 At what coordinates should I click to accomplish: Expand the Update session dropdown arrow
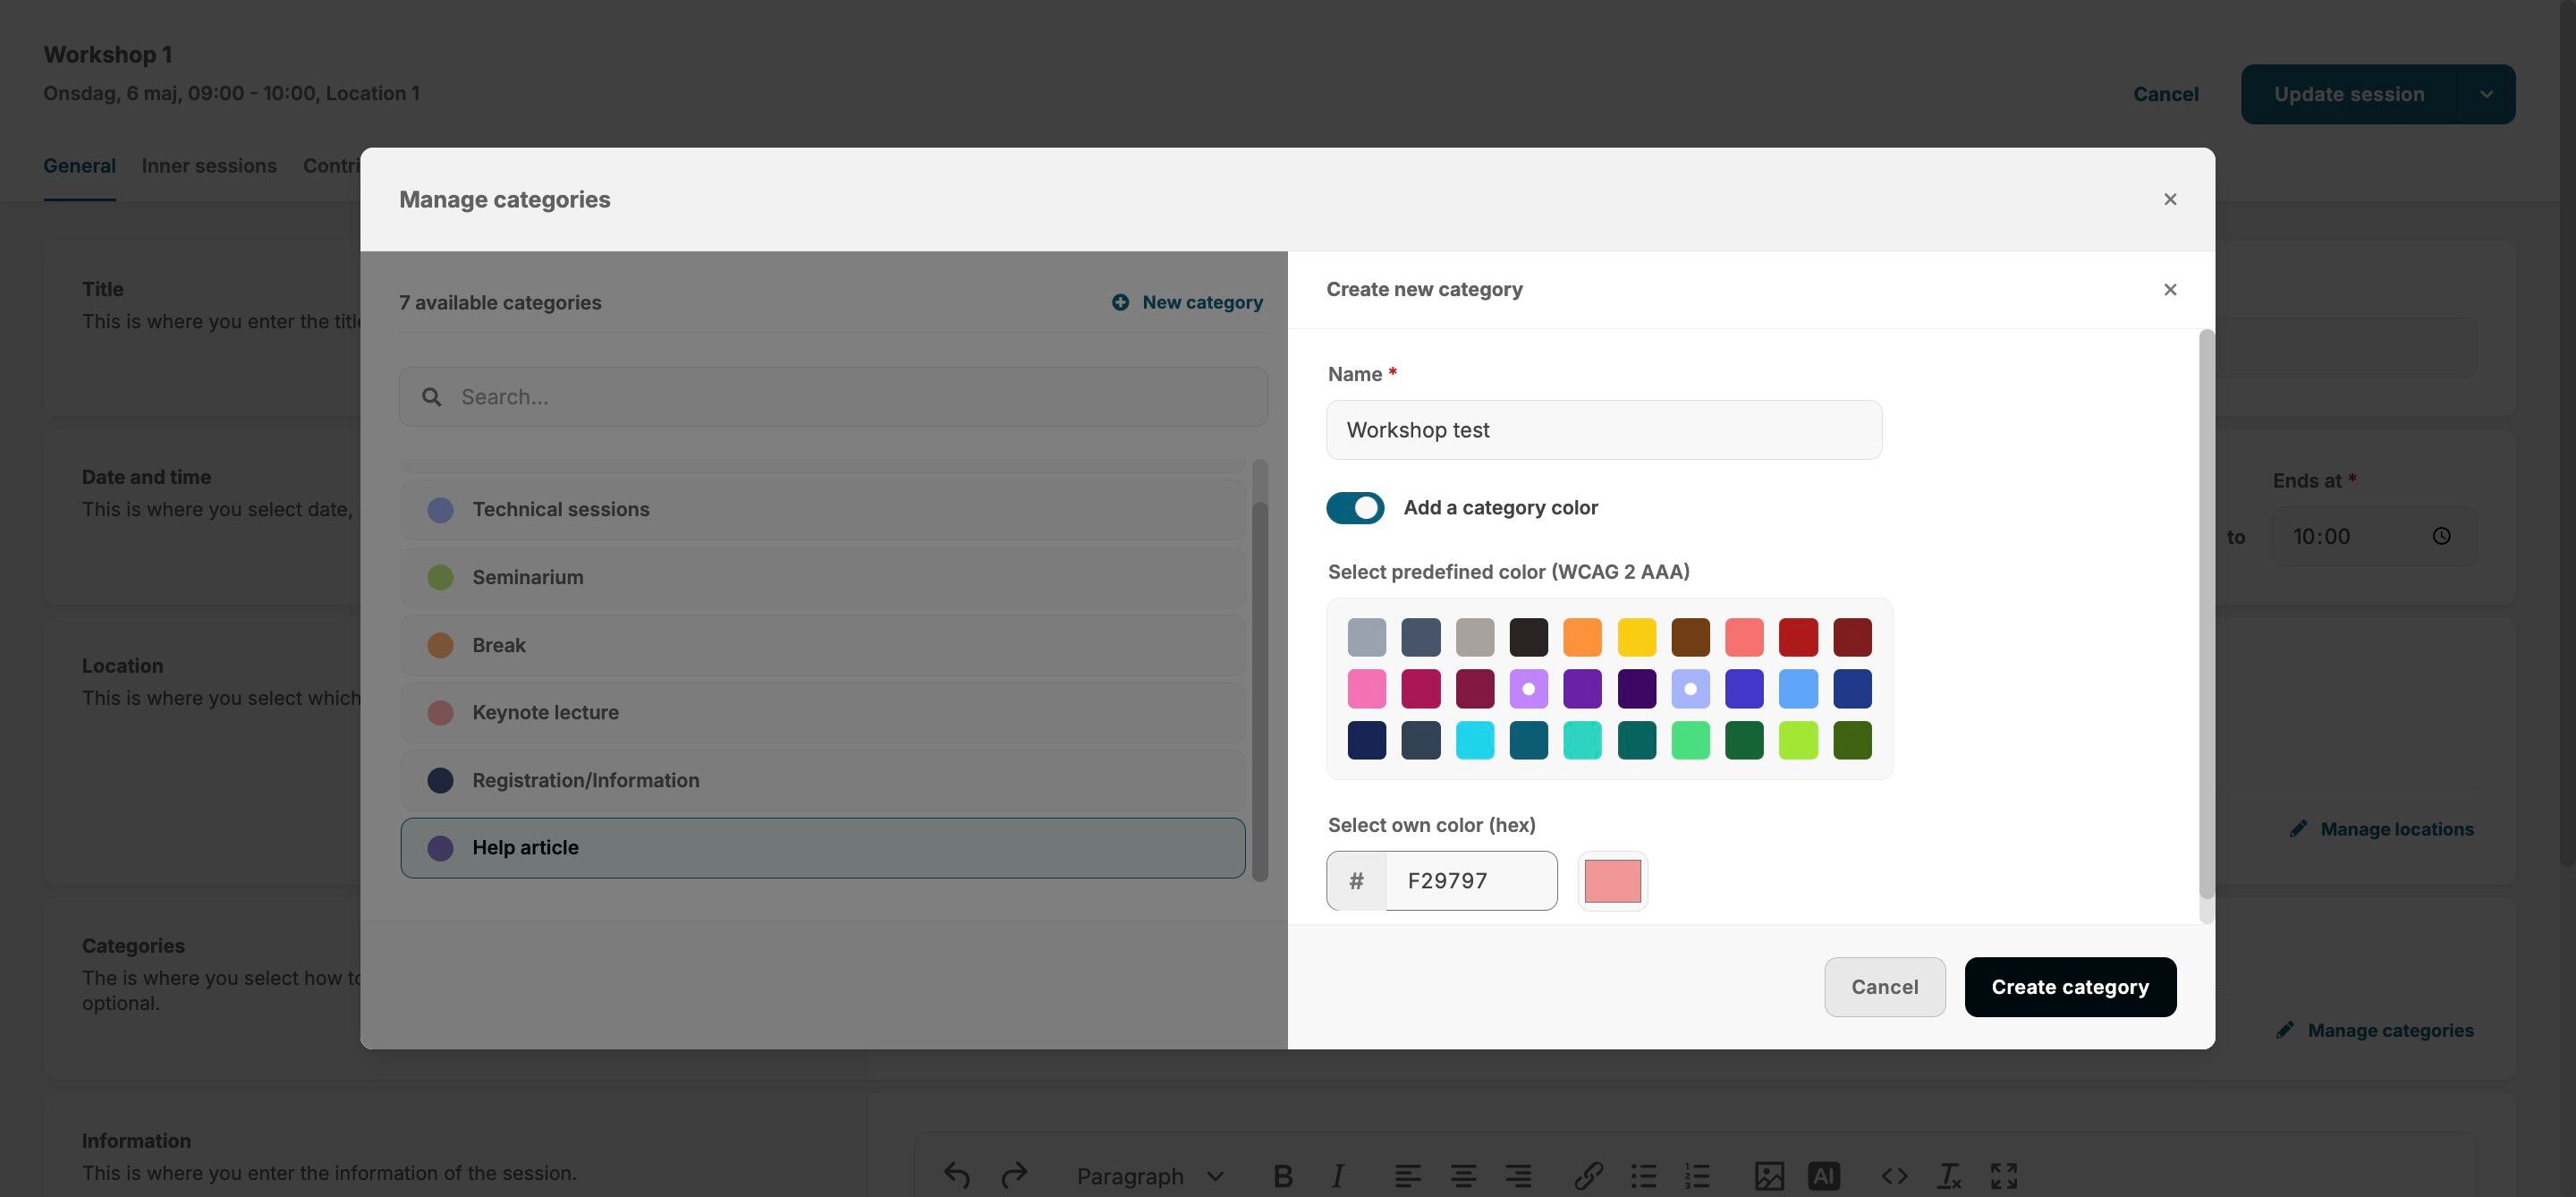2486,94
